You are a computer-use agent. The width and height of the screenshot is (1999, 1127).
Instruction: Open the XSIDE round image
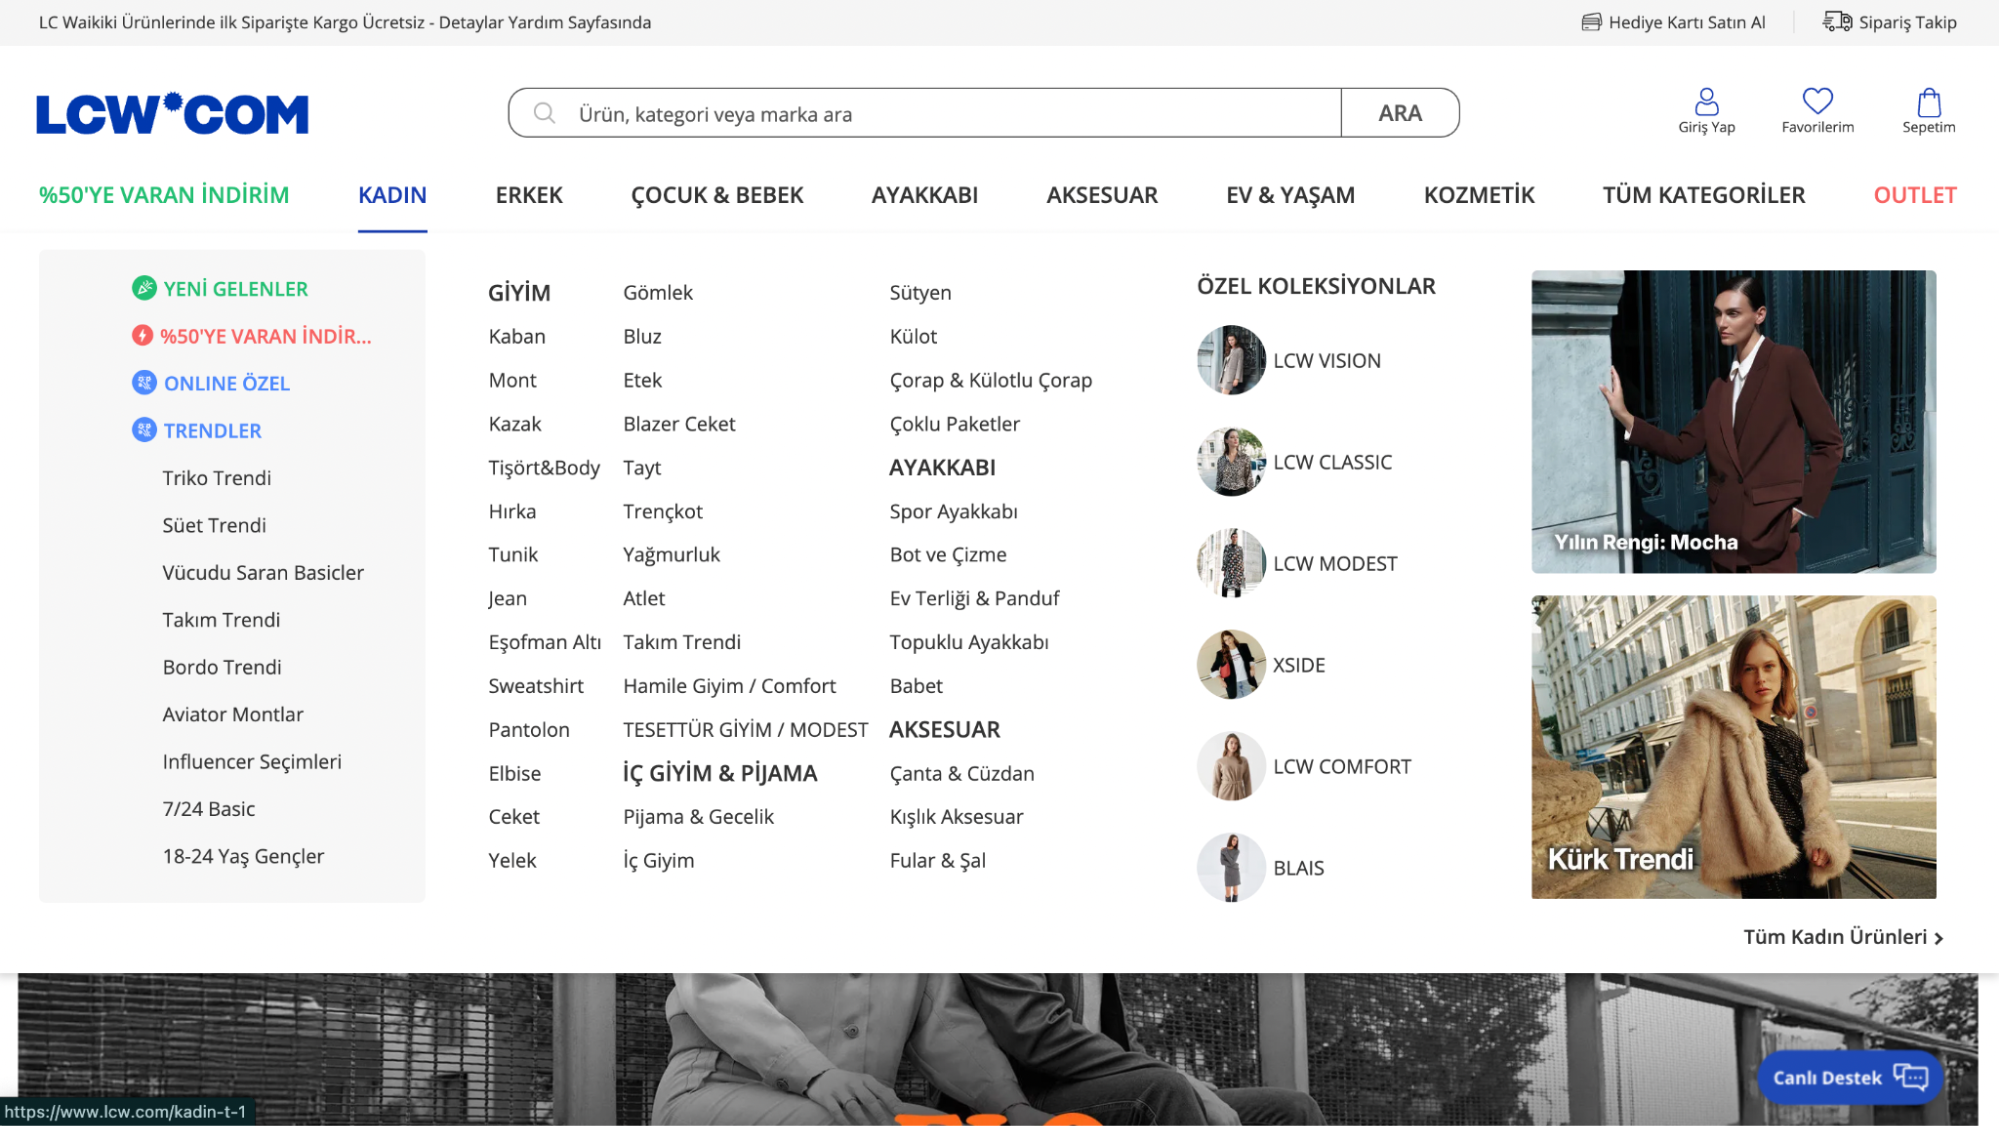(x=1231, y=665)
